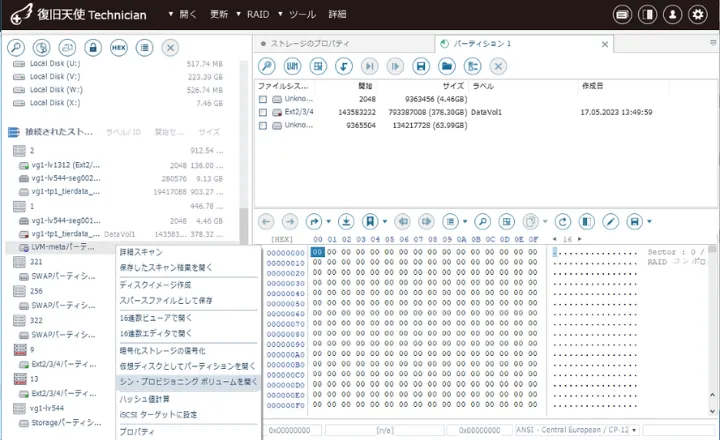Click the refresh icon in hex toolbar
This screenshot has height=440, width=720.
562,222
